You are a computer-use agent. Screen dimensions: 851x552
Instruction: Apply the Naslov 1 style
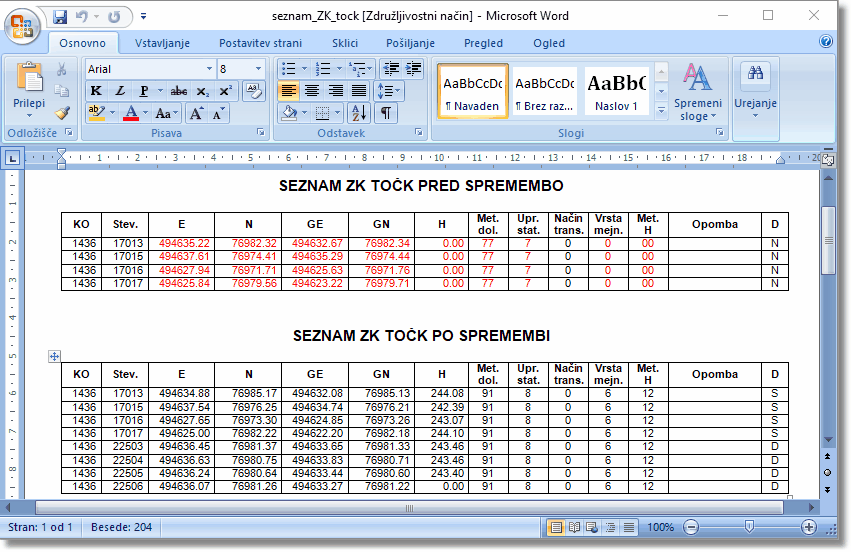[617, 91]
